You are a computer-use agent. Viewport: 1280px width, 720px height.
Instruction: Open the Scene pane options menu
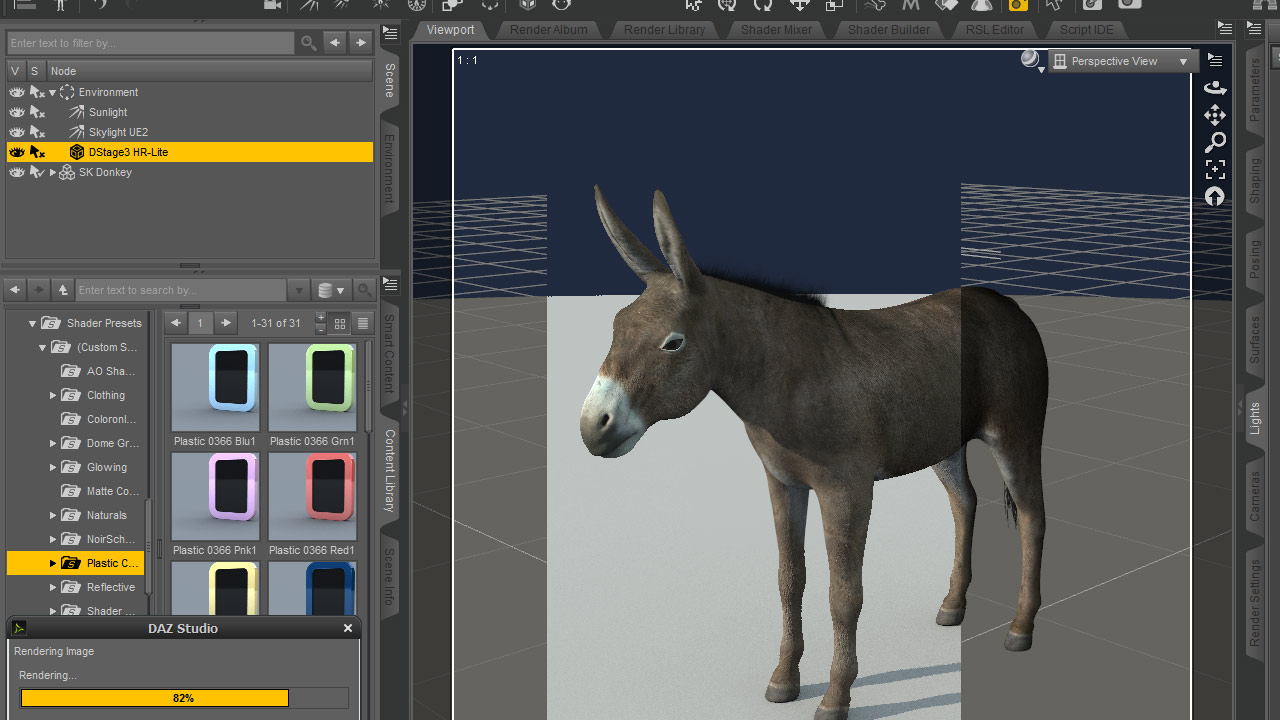click(x=390, y=34)
